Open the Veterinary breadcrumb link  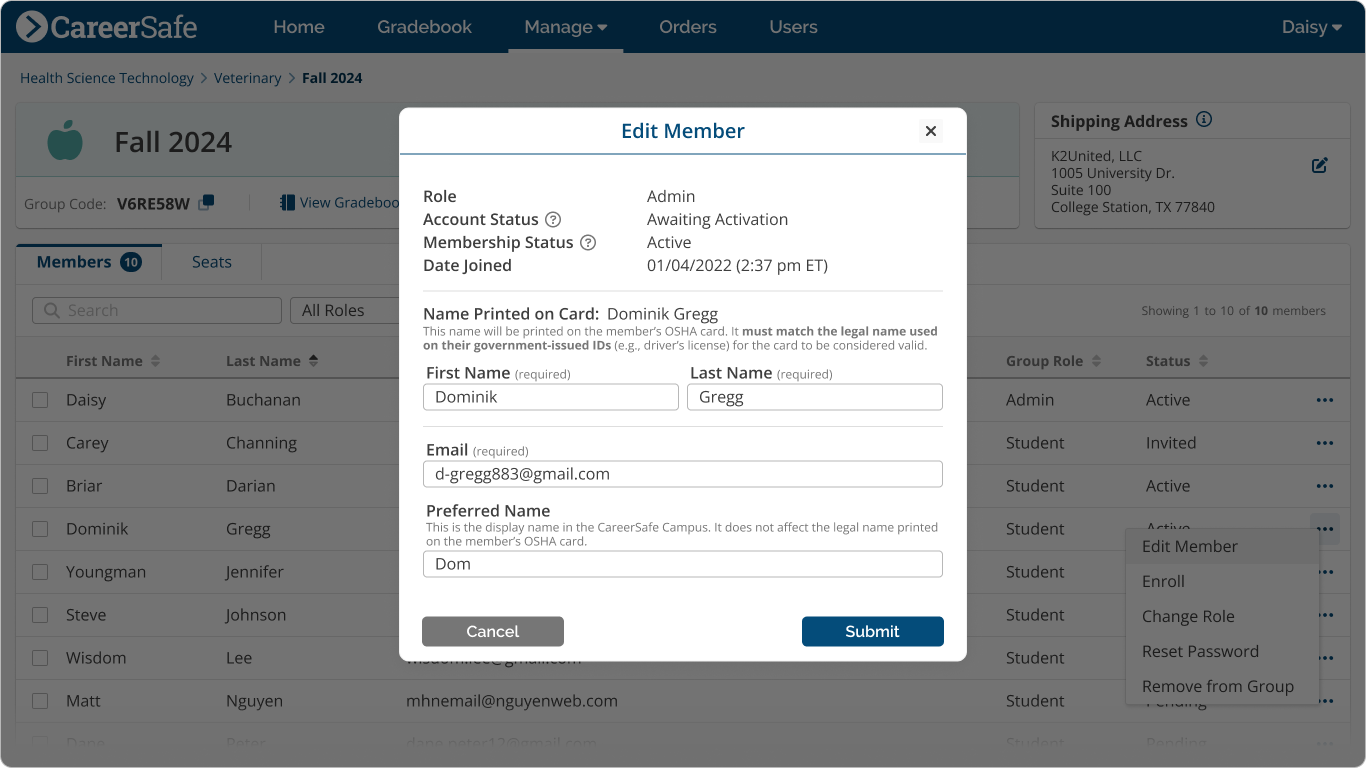248,77
